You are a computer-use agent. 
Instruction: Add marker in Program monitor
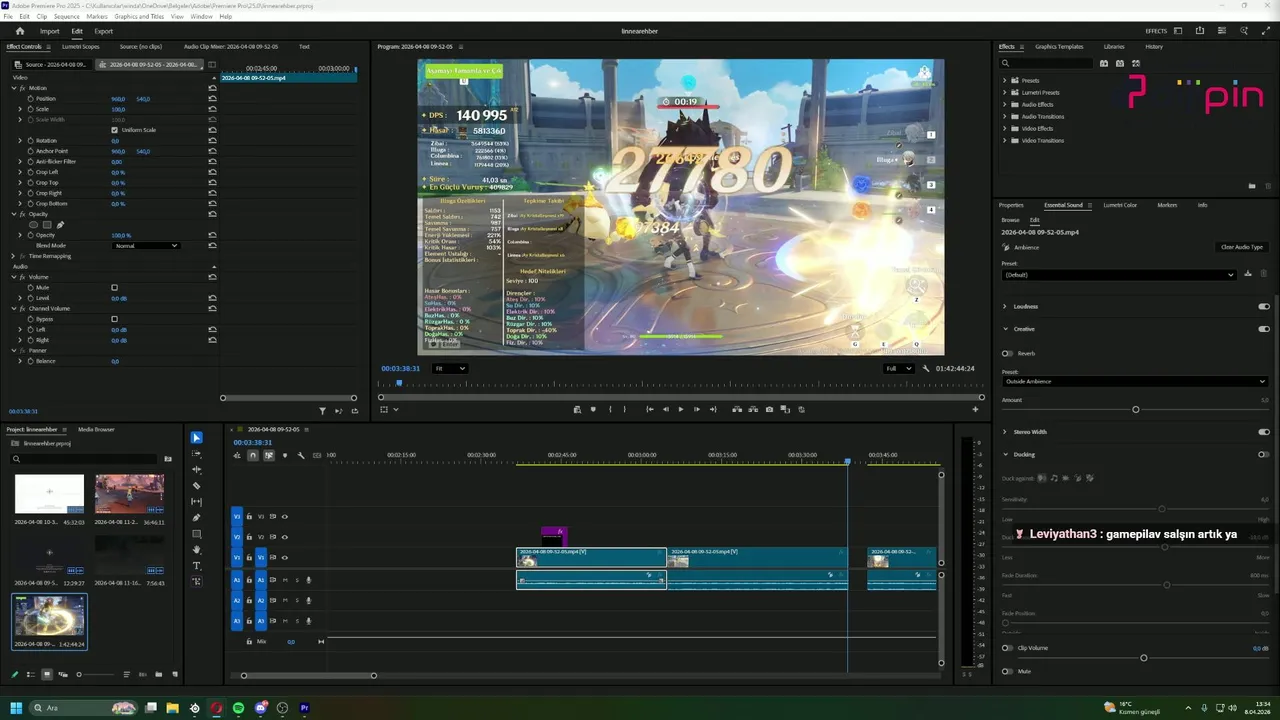pyautogui.click(x=593, y=409)
